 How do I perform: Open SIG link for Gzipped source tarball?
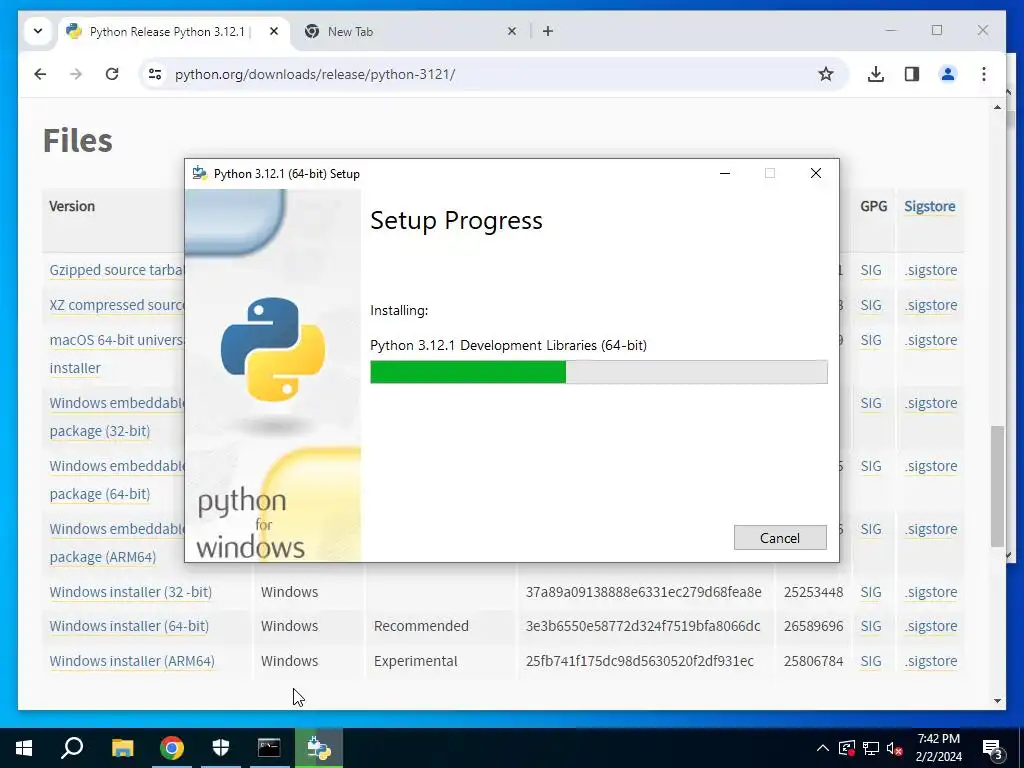[871, 270]
